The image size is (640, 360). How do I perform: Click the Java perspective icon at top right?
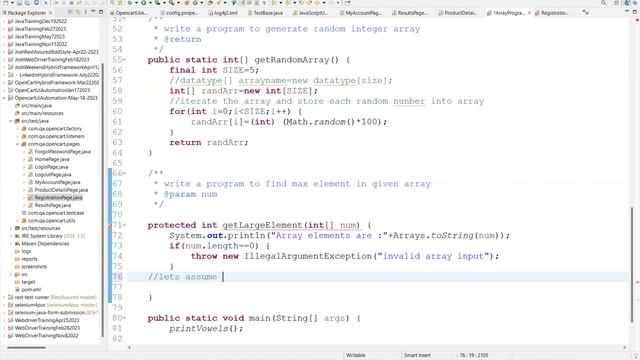pos(627,3)
